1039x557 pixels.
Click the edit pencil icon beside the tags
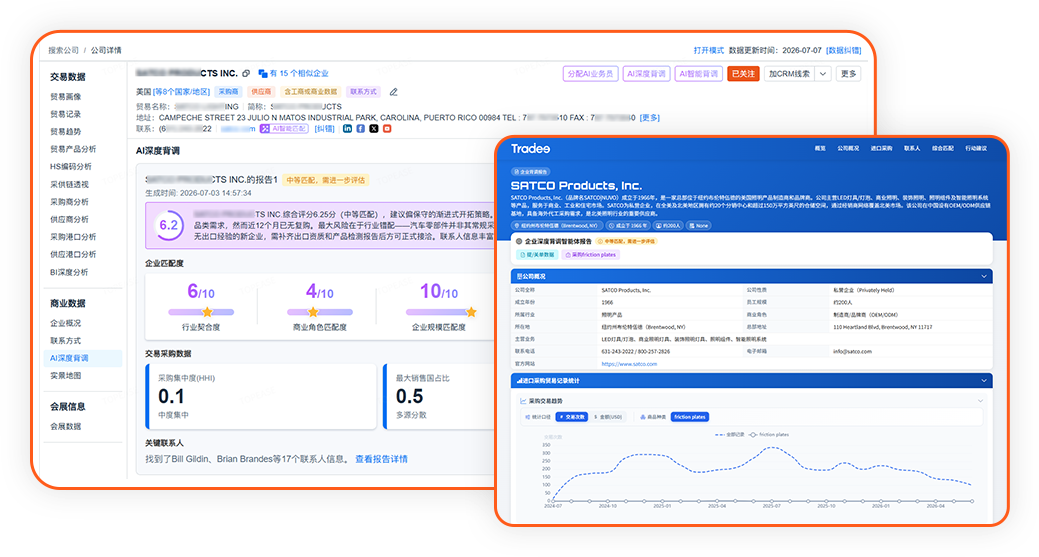pyautogui.click(x=394, y=92)
